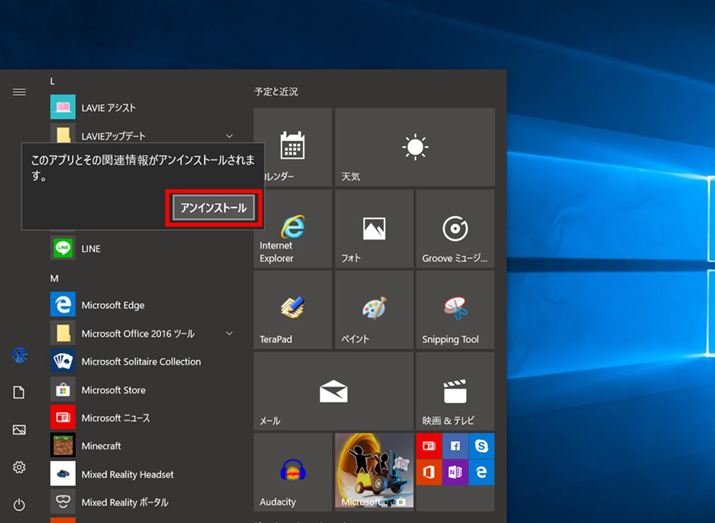The image size is (715, 523).
Task: Open the Snipping Tool tile
Action: (454, 310)
